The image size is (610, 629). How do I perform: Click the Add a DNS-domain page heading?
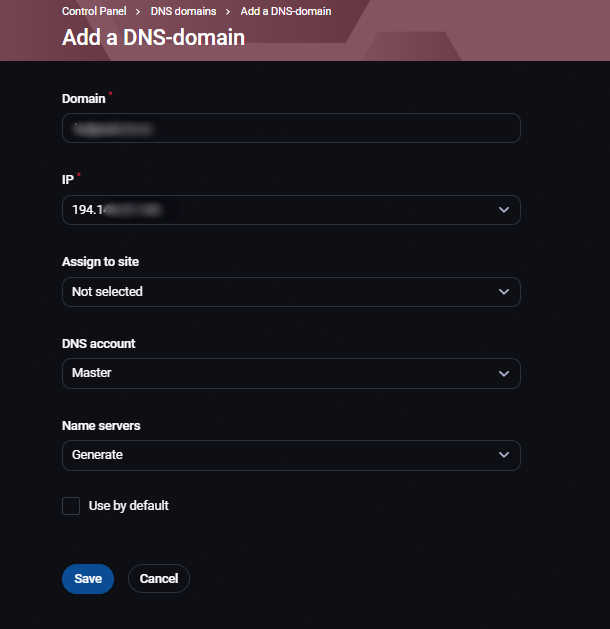153,38
